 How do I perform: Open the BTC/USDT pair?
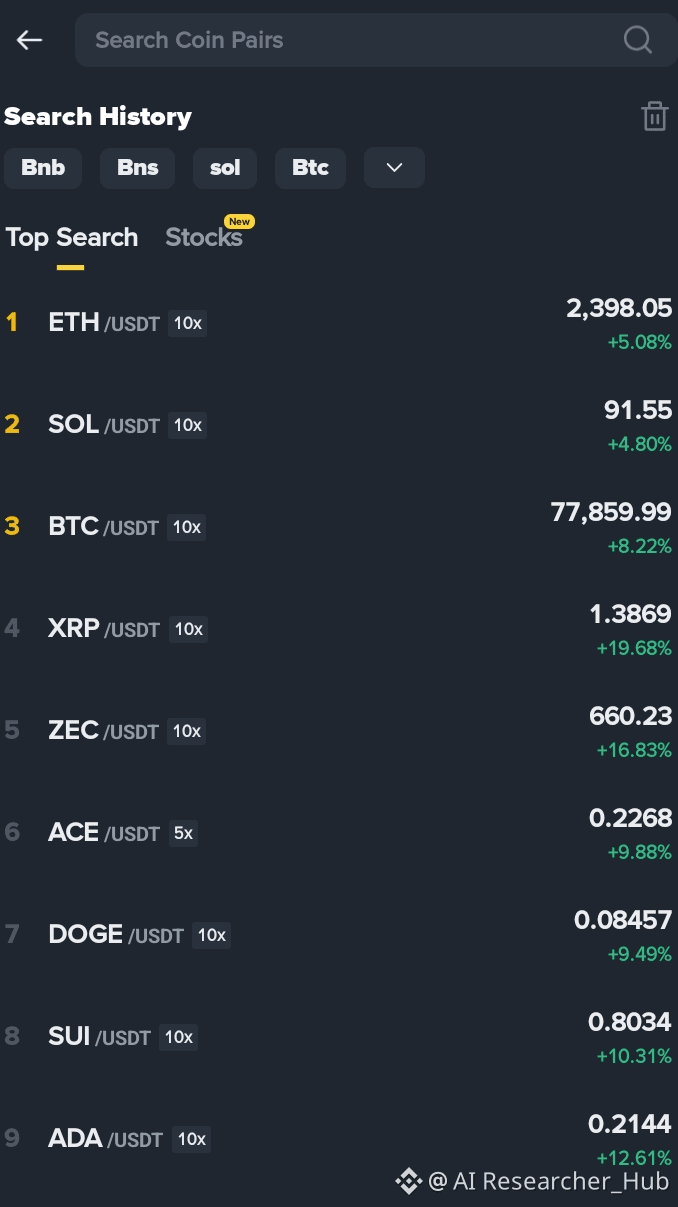pos(339,527)
